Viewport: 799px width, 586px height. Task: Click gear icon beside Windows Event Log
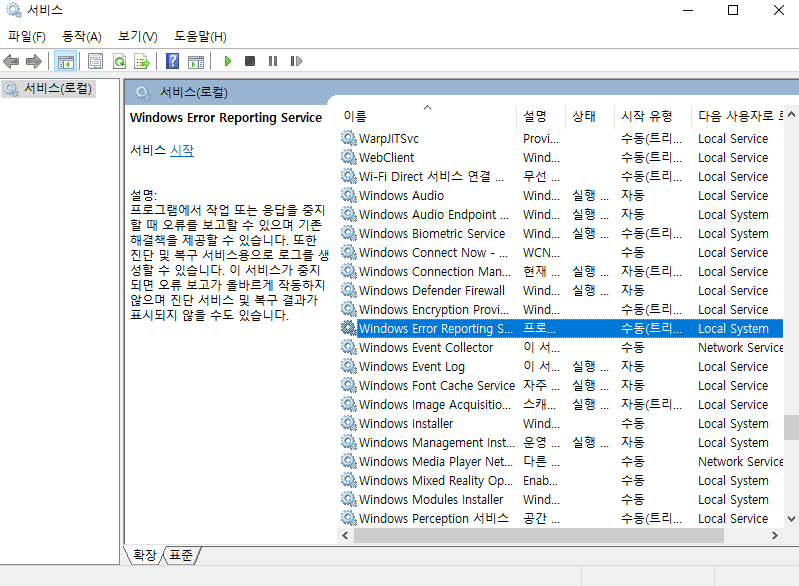(349, 366)
